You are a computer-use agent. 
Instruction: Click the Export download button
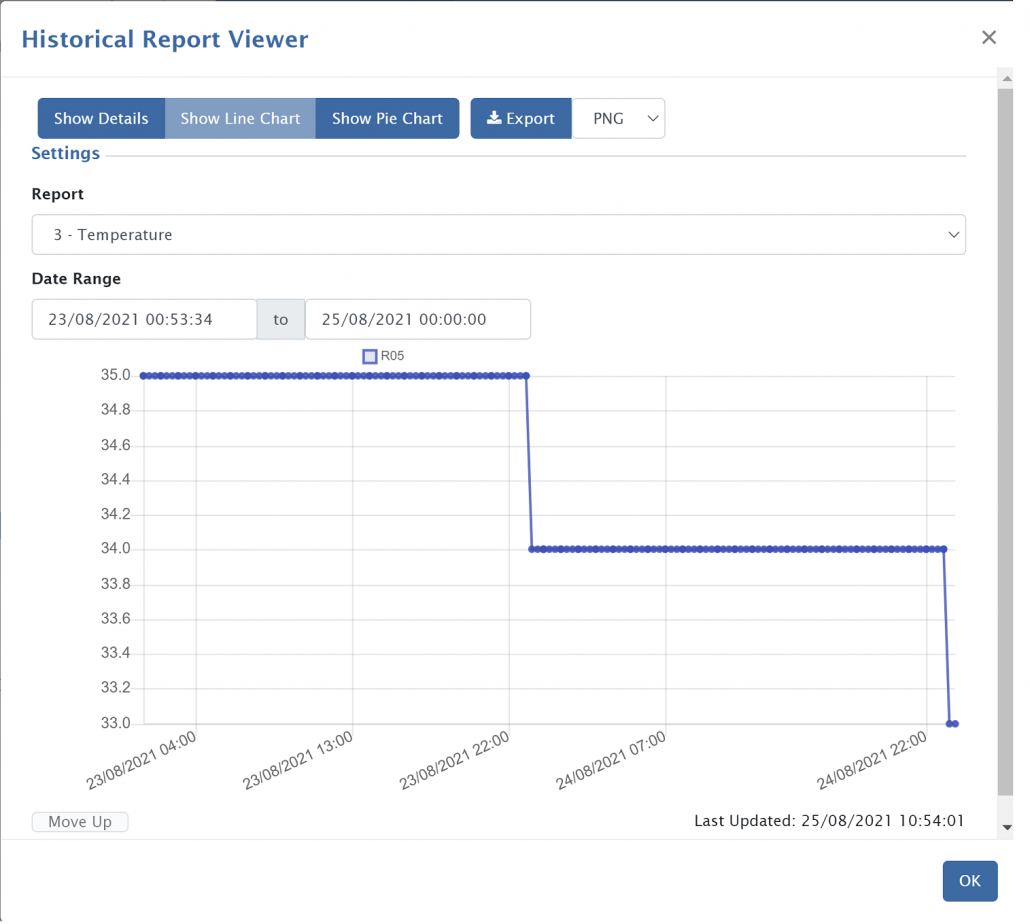tap(520, 118)
